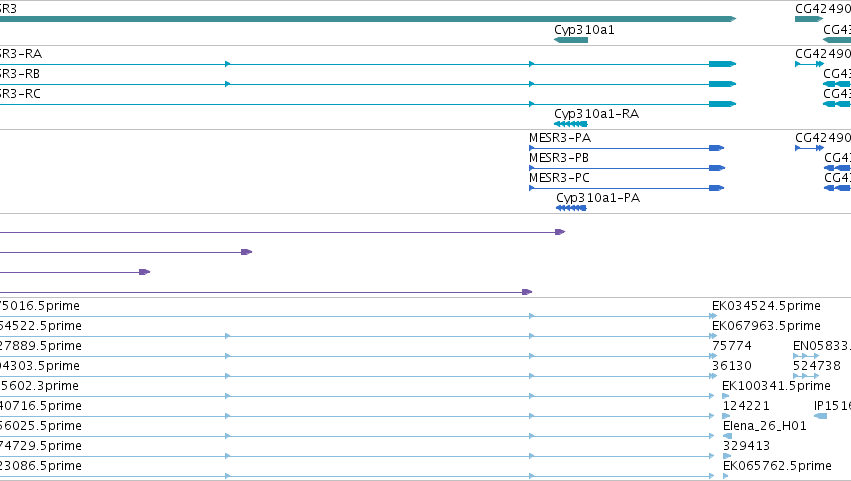Screen dimensions: 851x481
Task: Select the SR3-RA transcript label
Action: (x=21, y=54)
